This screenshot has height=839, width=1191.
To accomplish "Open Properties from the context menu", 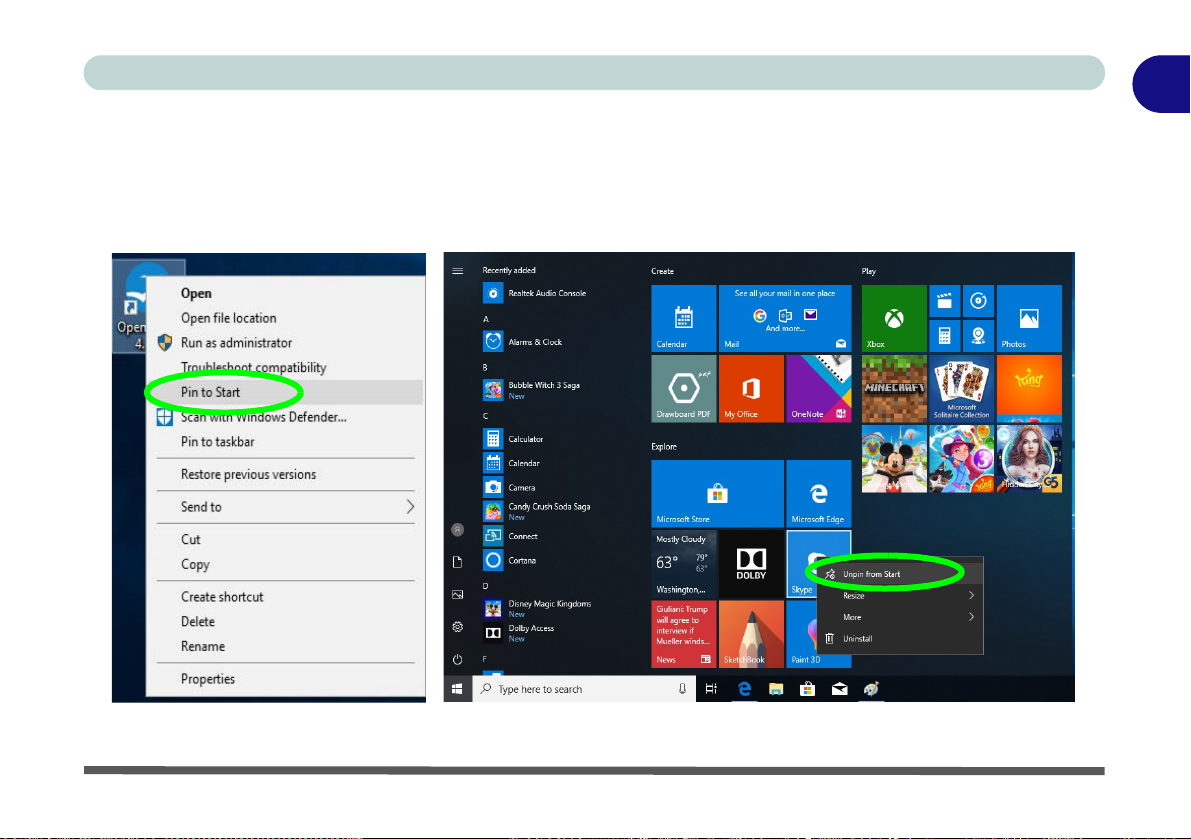I will coord(207,679).
